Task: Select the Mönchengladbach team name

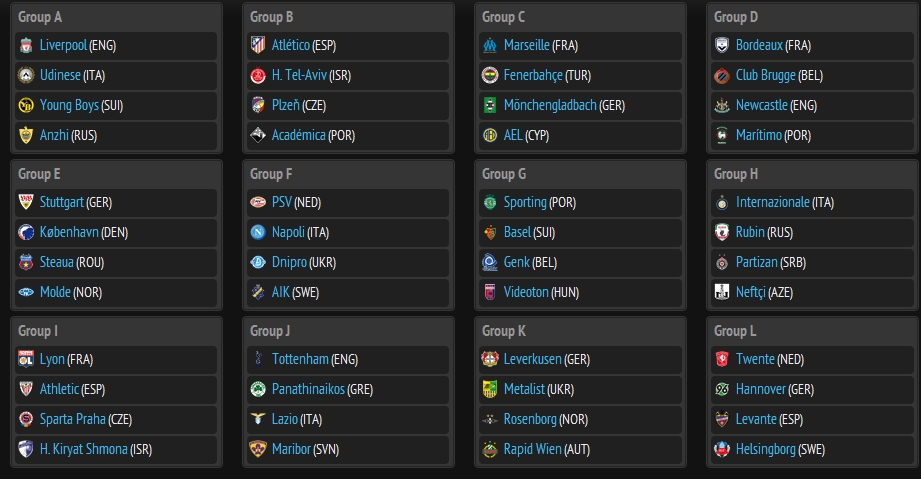Action: click(x=550, y=105)
